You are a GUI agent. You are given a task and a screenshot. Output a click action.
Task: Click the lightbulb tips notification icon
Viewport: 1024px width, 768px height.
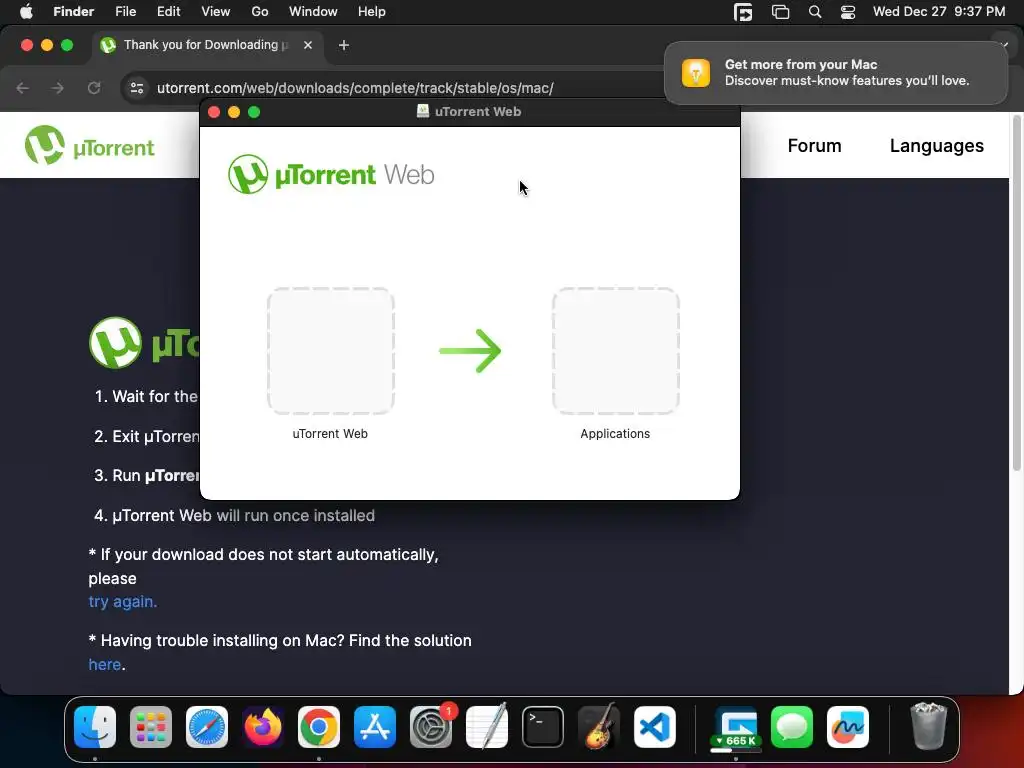click(x=696, y=72)
